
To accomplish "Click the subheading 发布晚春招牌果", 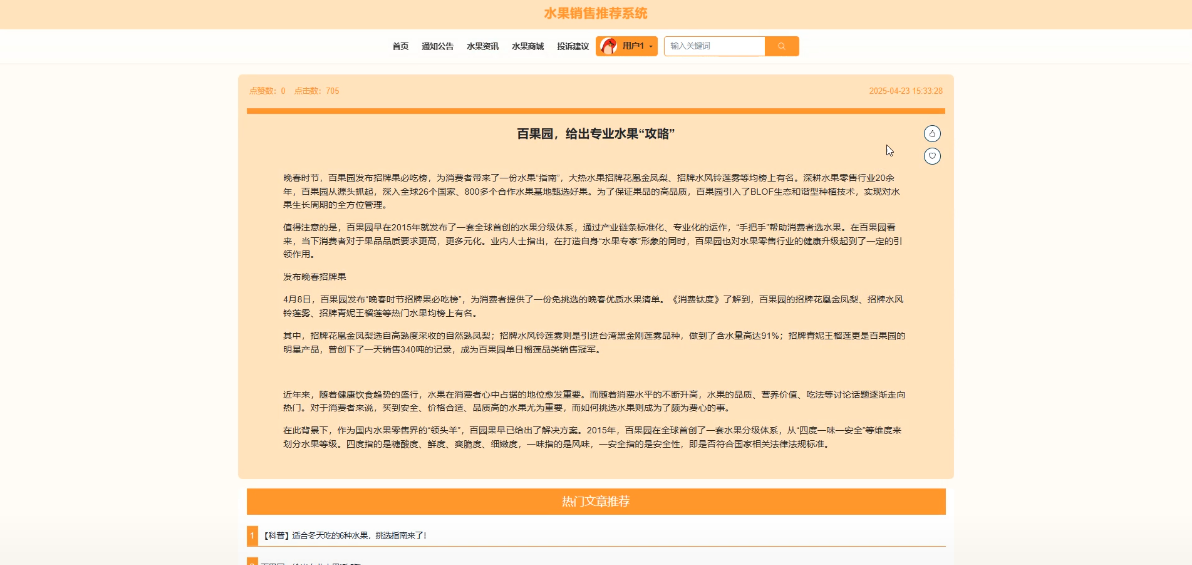I will [315, 277].
